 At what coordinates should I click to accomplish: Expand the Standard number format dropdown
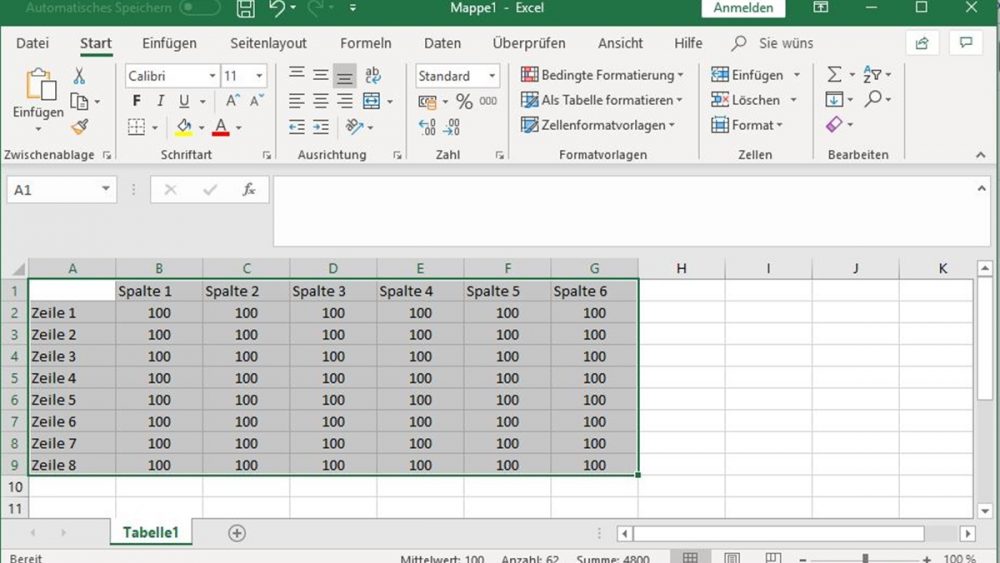492,76
